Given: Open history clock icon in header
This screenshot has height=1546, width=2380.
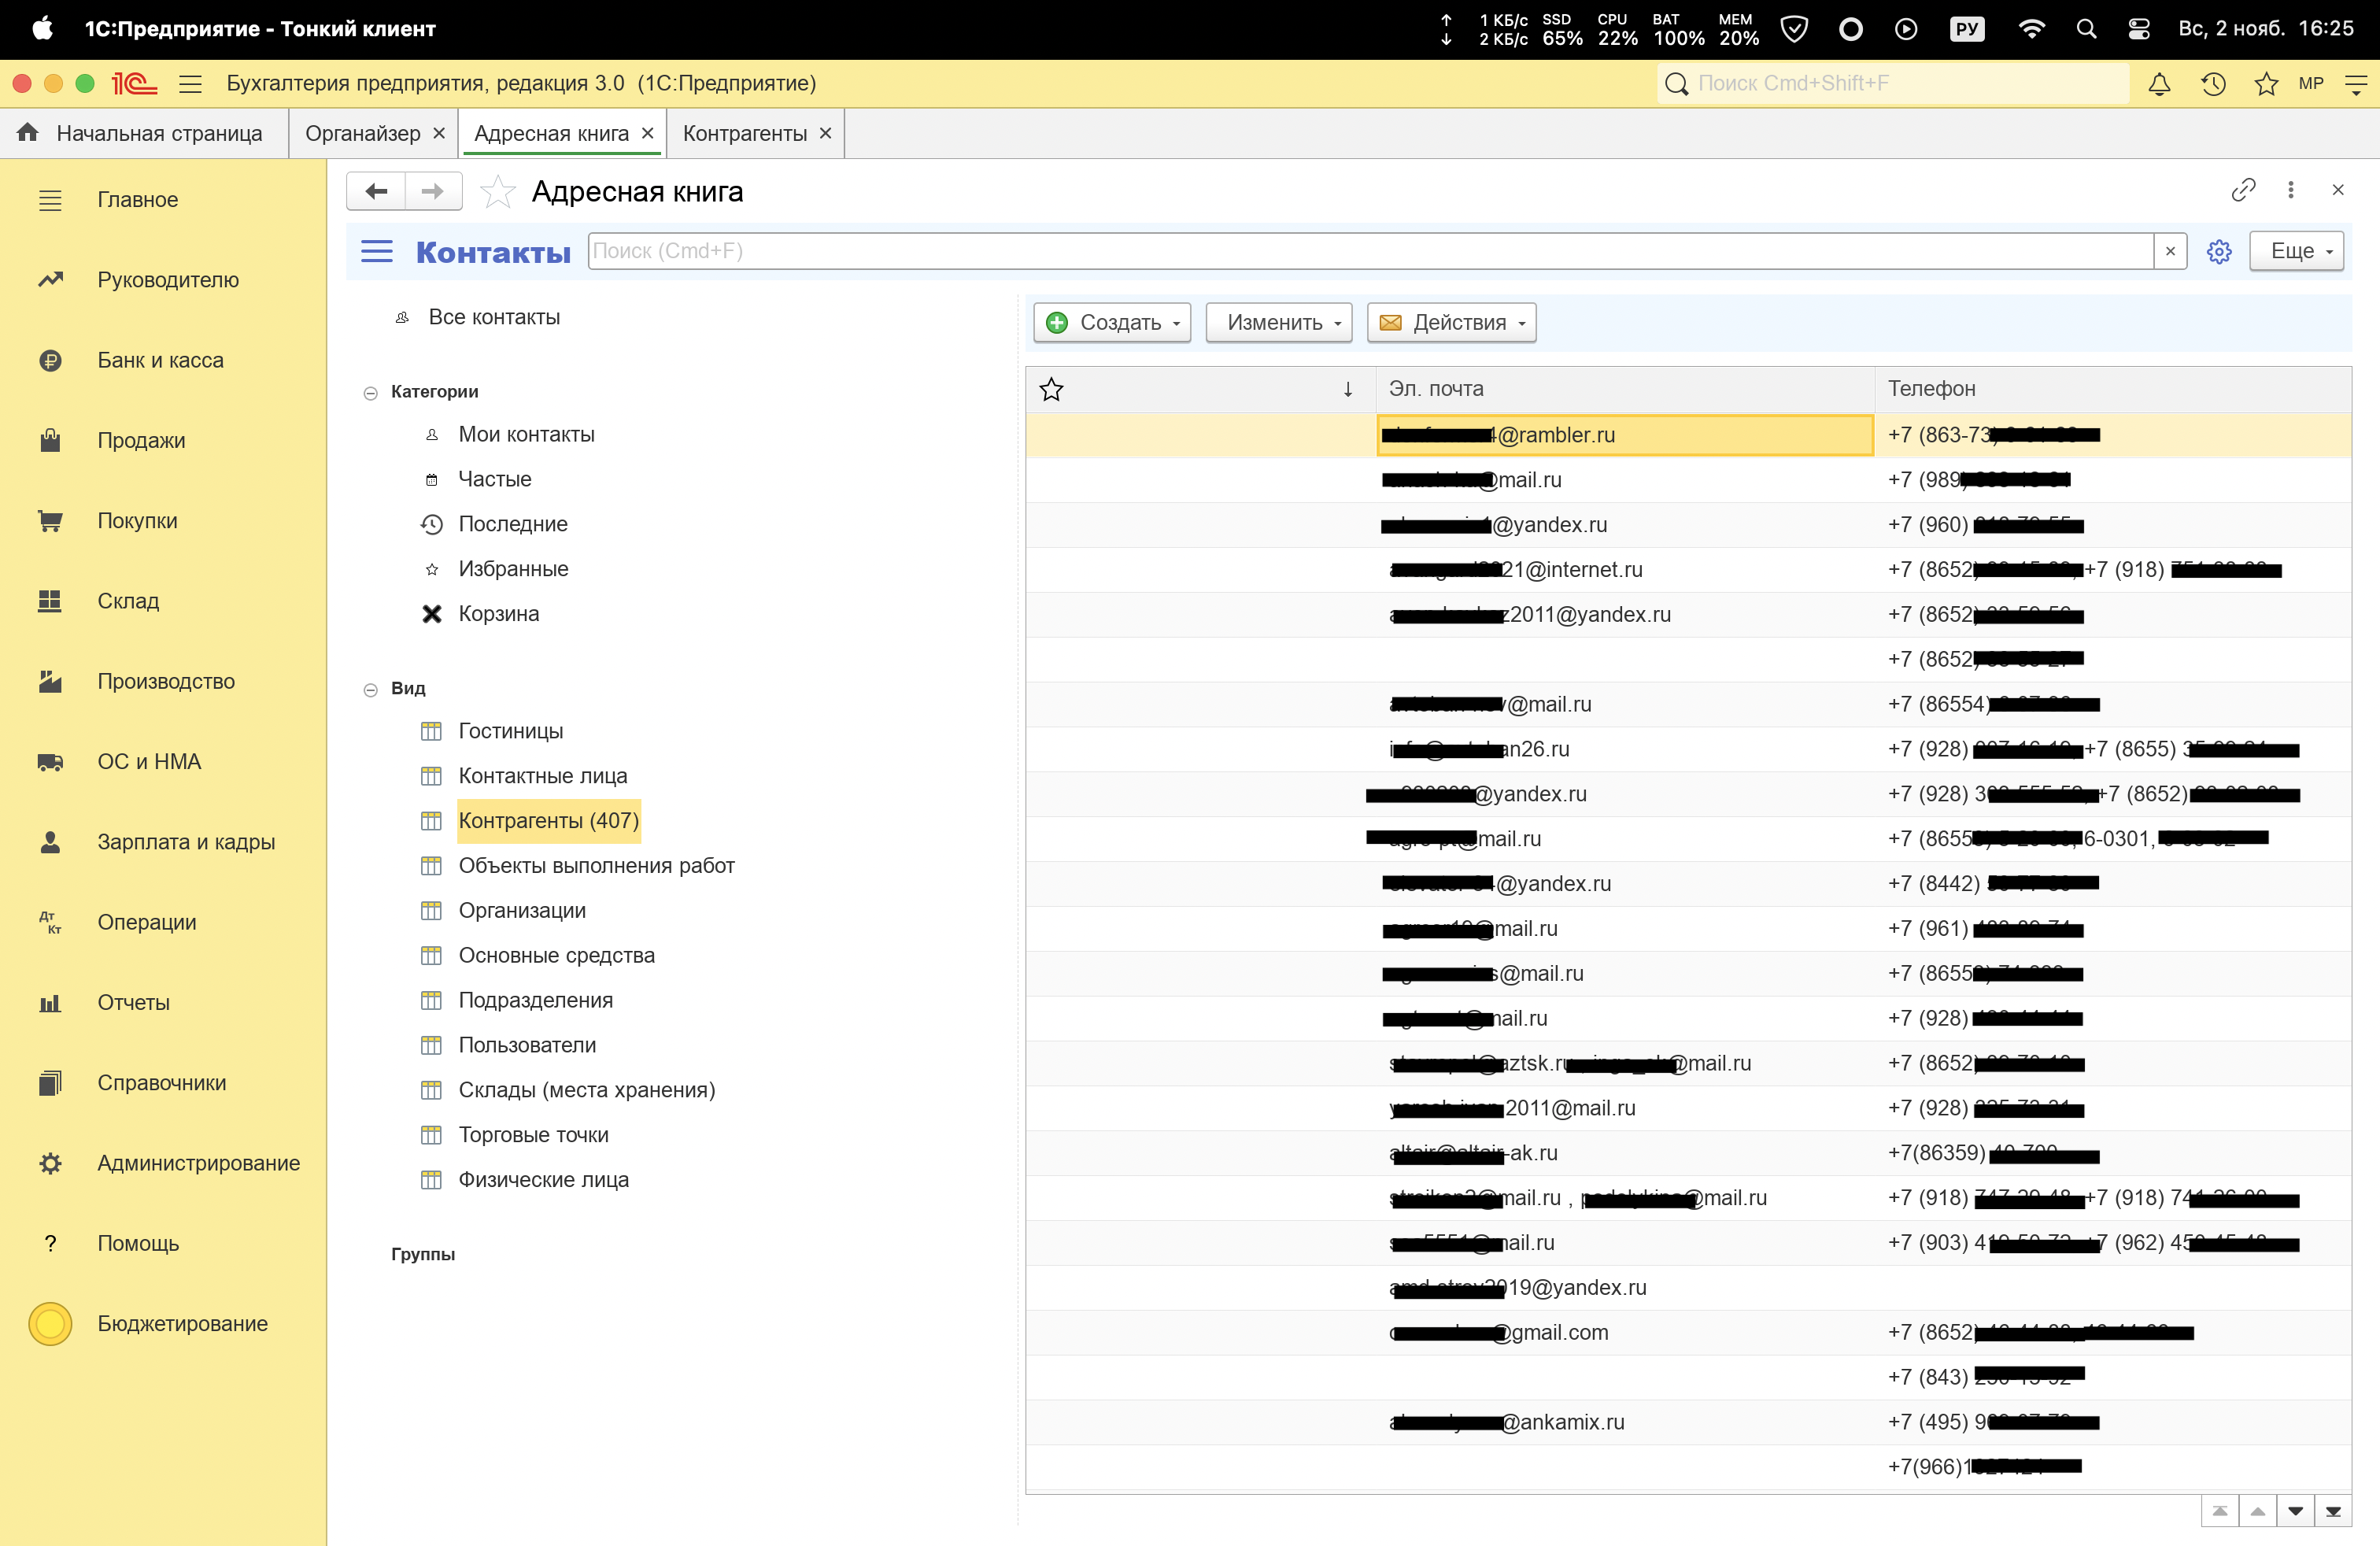Looking at the screenshot, I should click(x=2213, y=84).
